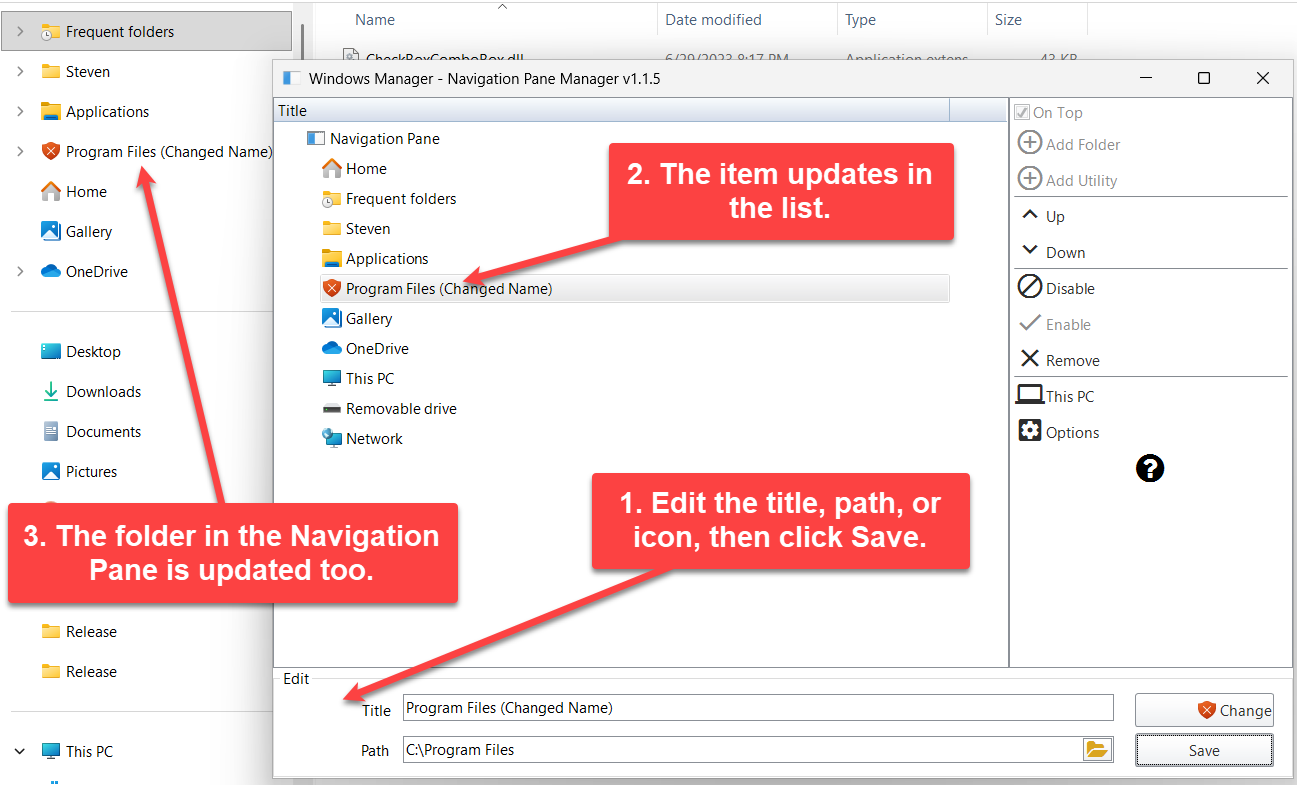
Task: Click the black question mark help icon
Action: (x=1150, y=468)
